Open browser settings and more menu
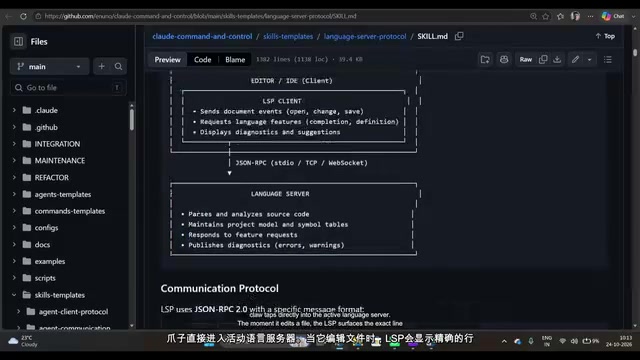The height and width of the screenshot is (360, 640). [x=591, y=16]
